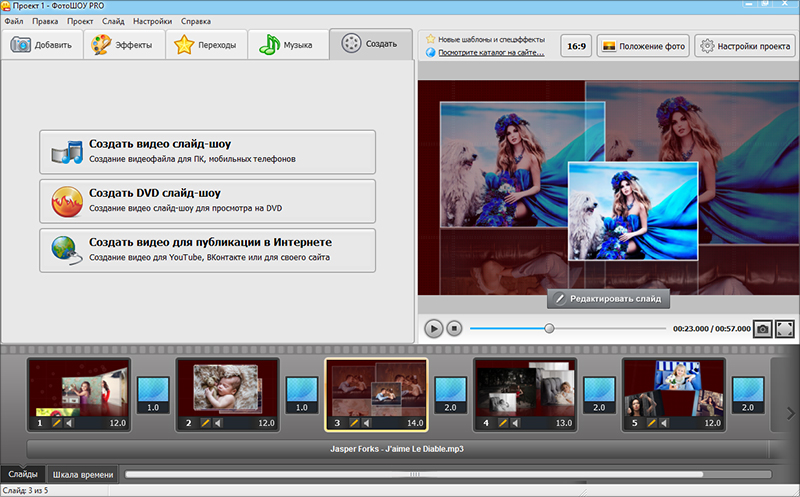Click the sound icon on slide 2
800x497 pixels.
point(218,423)
